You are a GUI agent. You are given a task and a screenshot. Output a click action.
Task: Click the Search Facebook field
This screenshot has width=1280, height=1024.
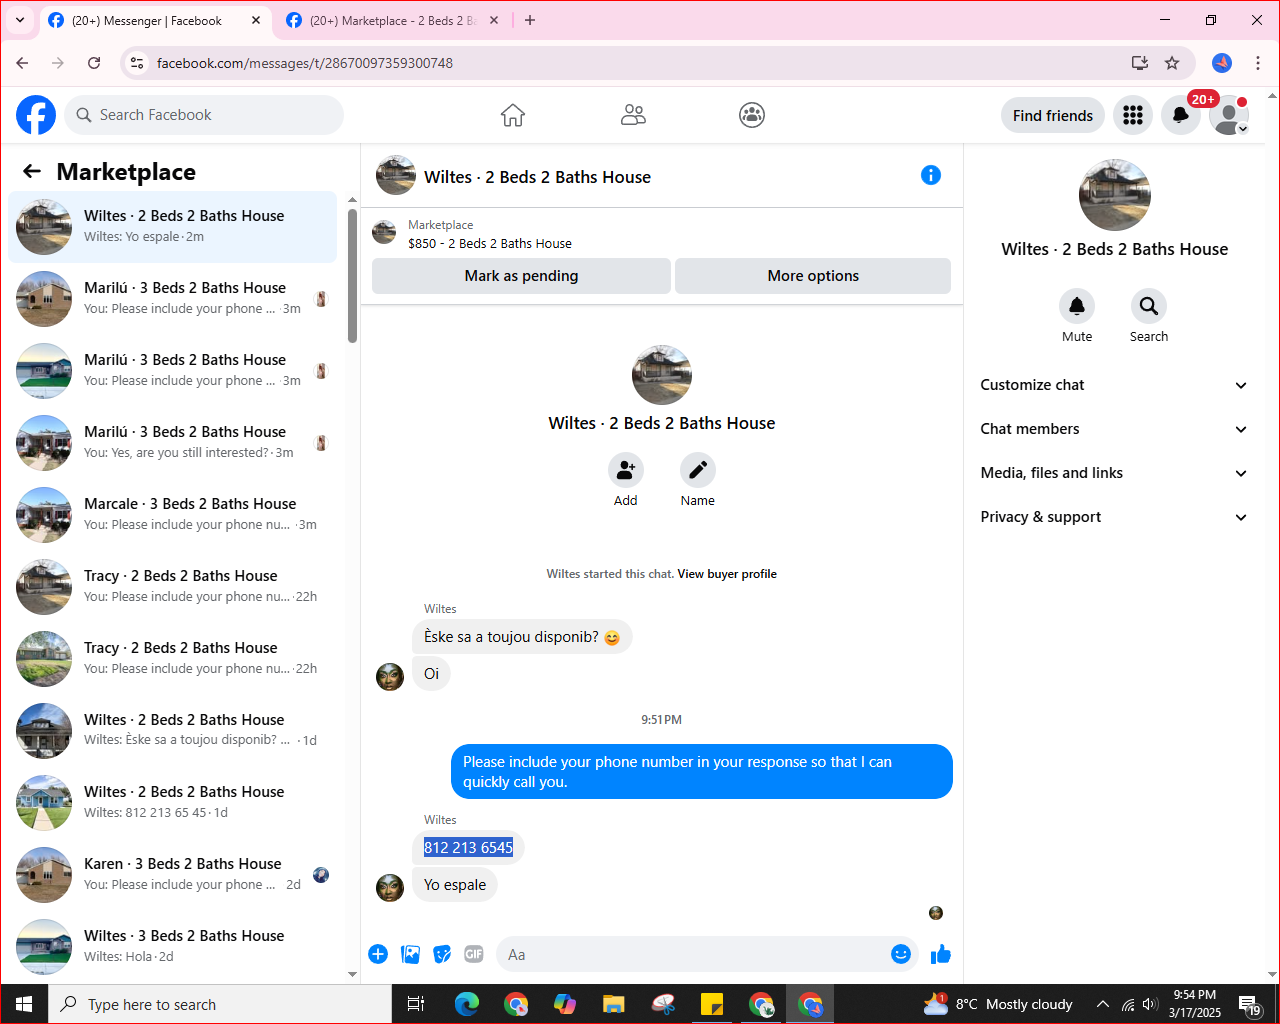click(x=204, y=115)
